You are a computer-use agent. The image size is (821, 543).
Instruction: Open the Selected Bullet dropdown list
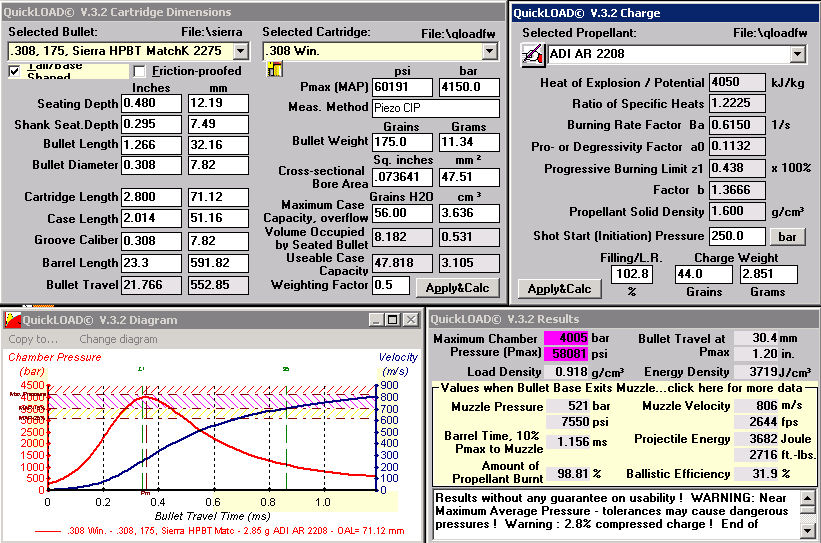(241, 51)
